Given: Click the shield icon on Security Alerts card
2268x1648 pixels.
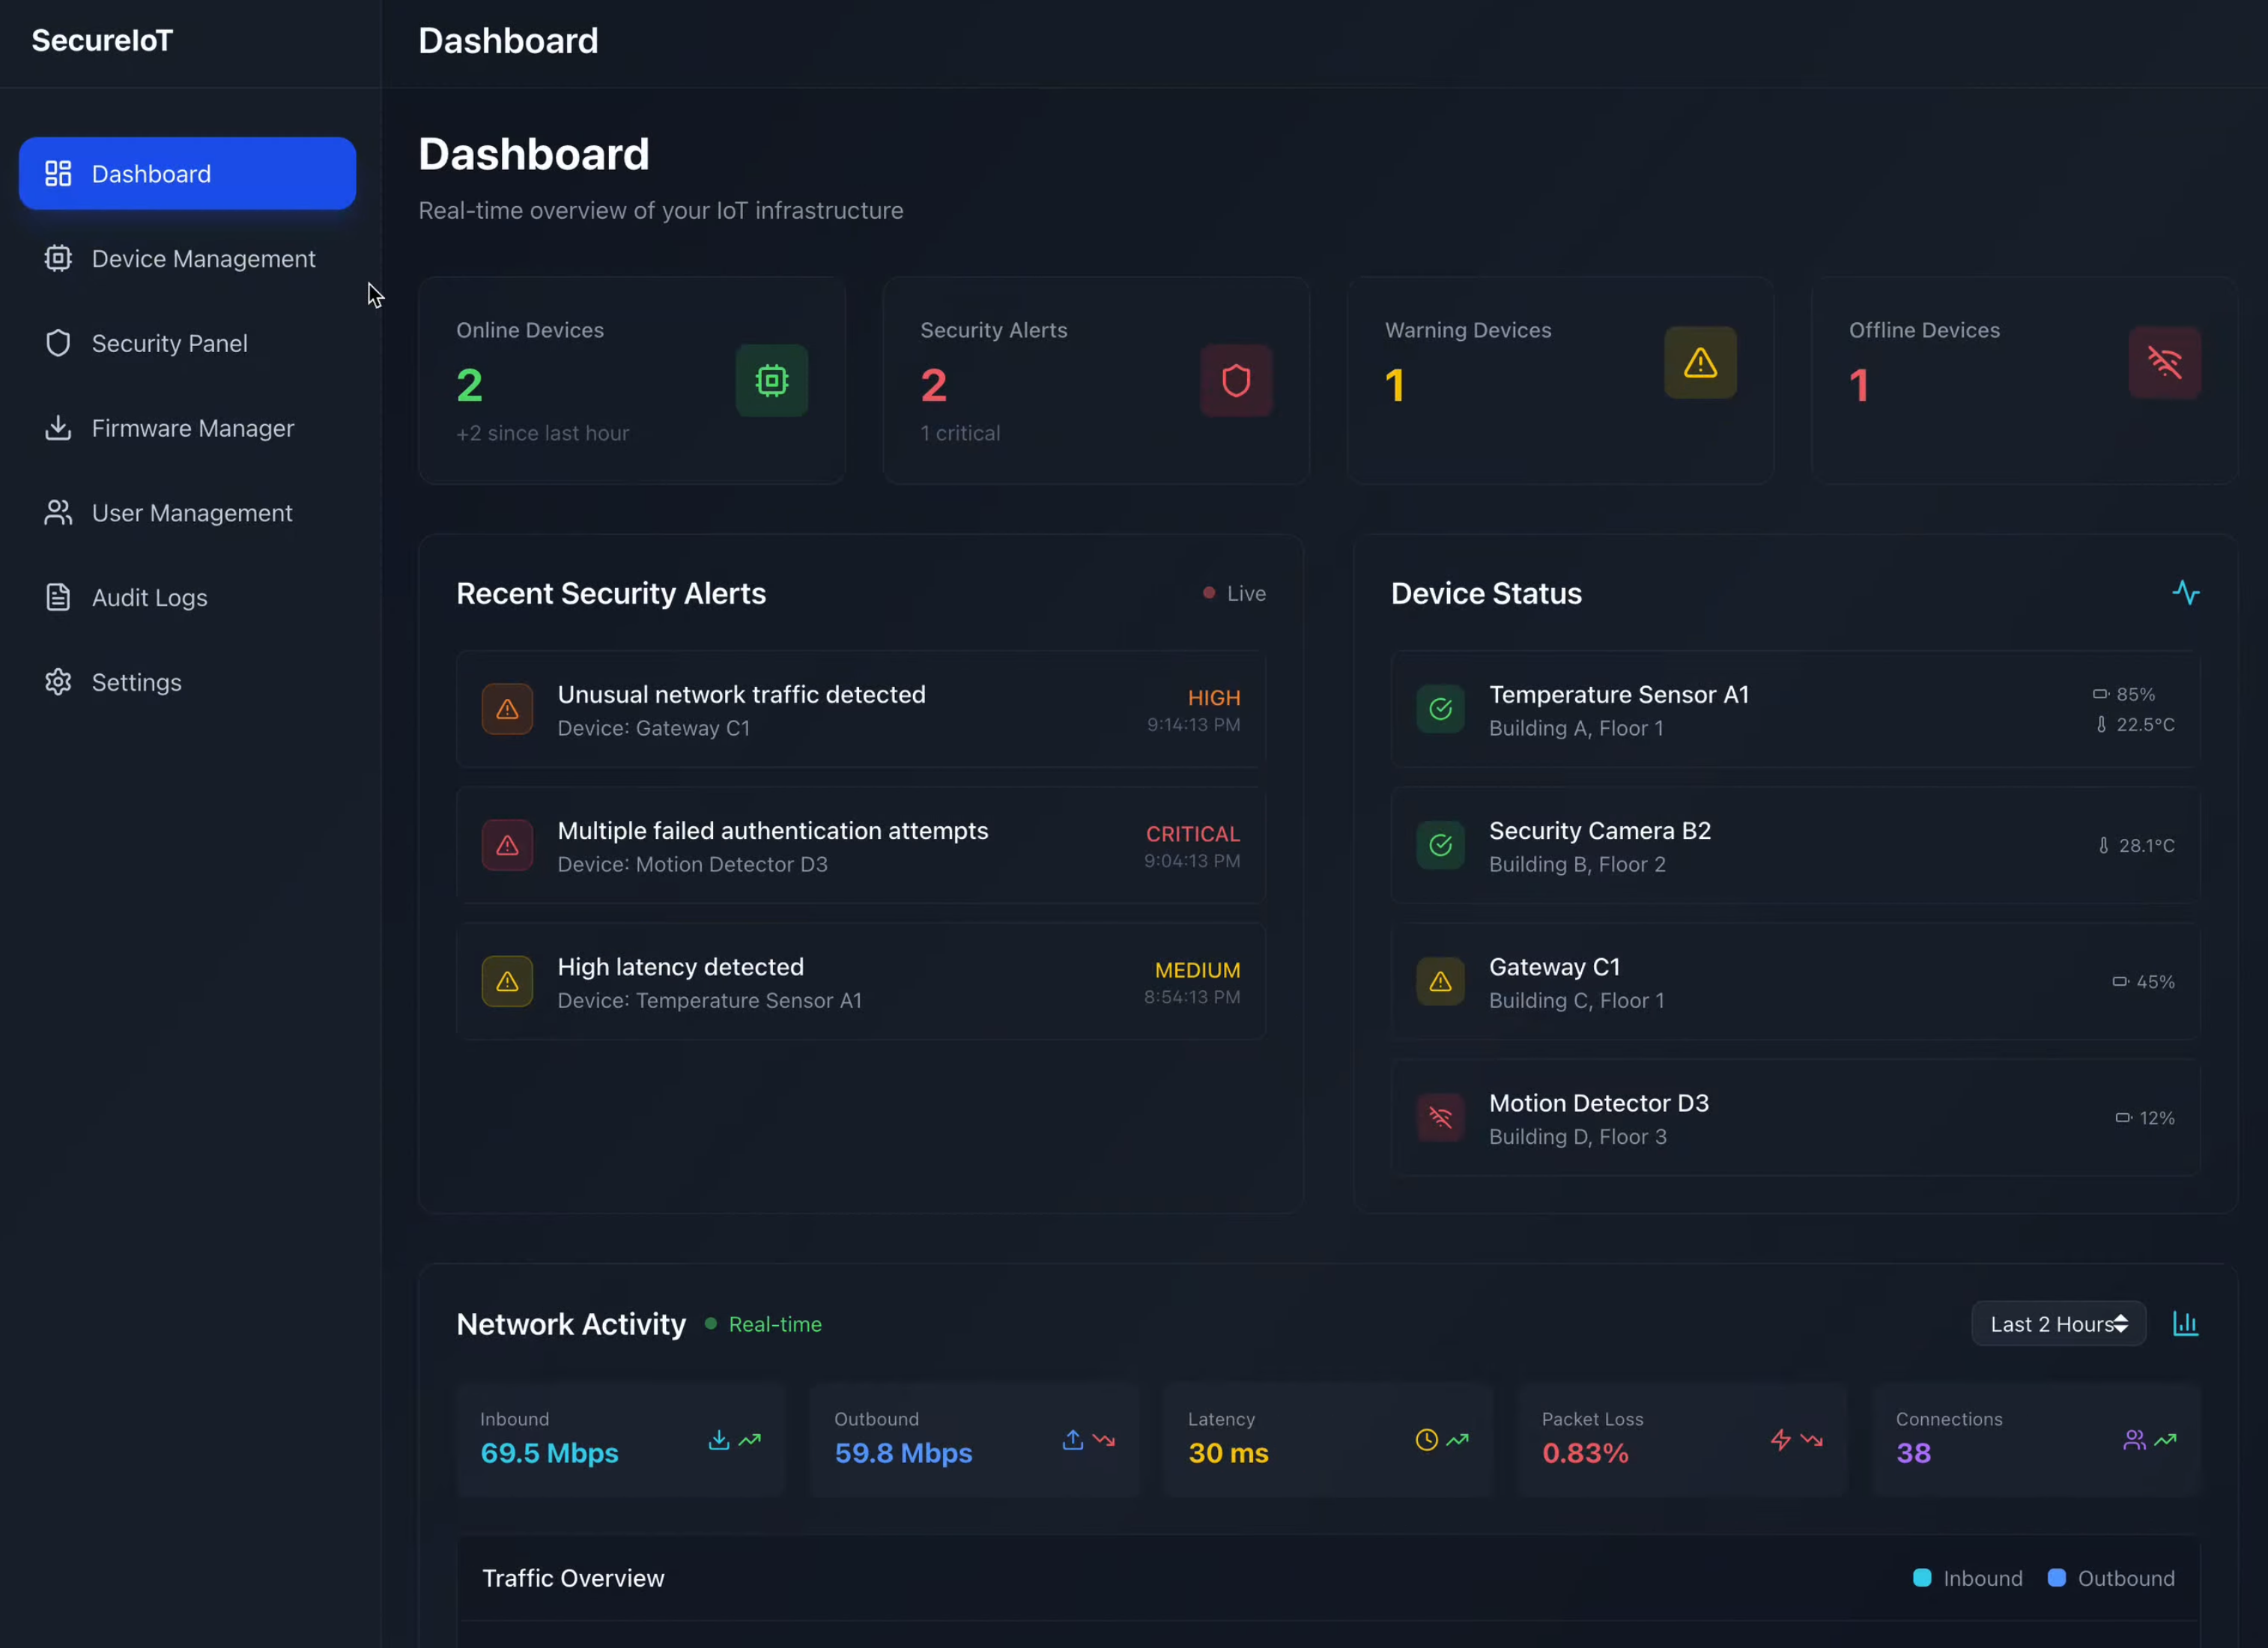Looking at the screenshot, I should 1236,380.
